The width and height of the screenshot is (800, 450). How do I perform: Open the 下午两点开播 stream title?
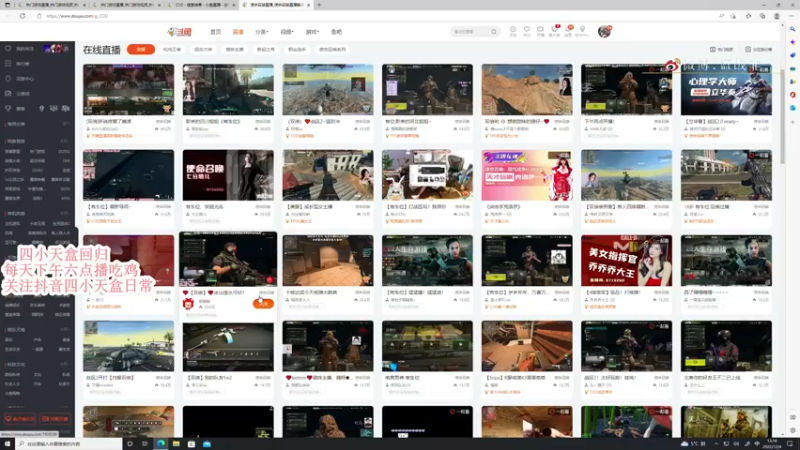[599, 121]
